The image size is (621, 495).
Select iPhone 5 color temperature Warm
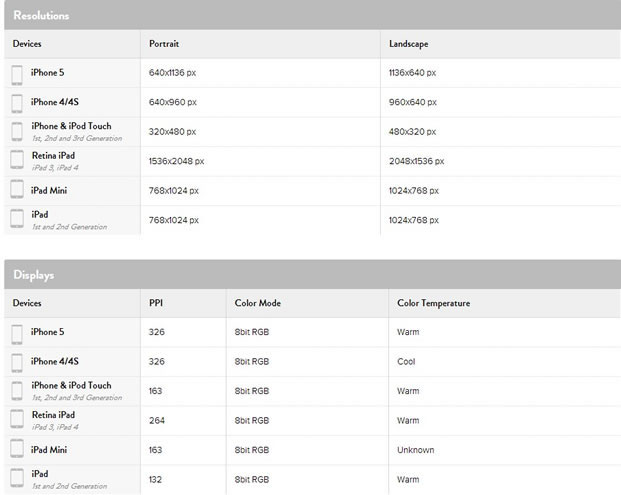[x=408, y=332]
